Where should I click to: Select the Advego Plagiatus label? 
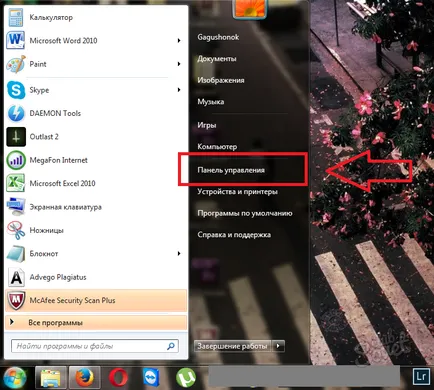(x=58, y=277)
